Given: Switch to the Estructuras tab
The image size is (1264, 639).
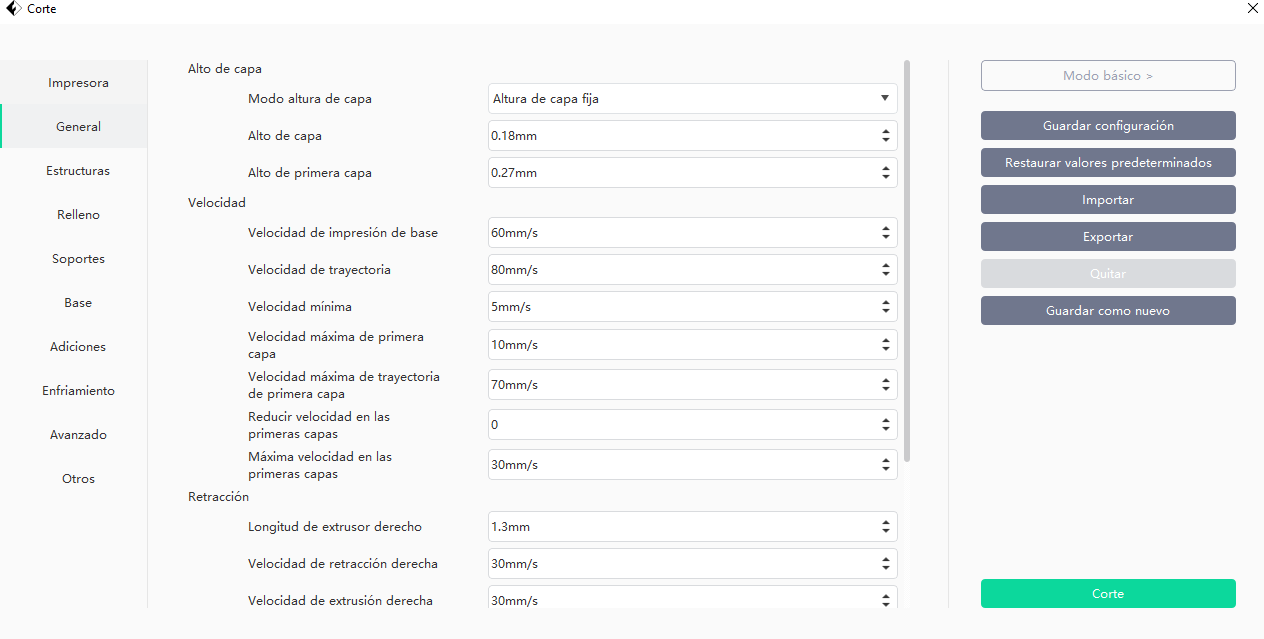Looking at the screenshot, I should click(x=78, y=171).
